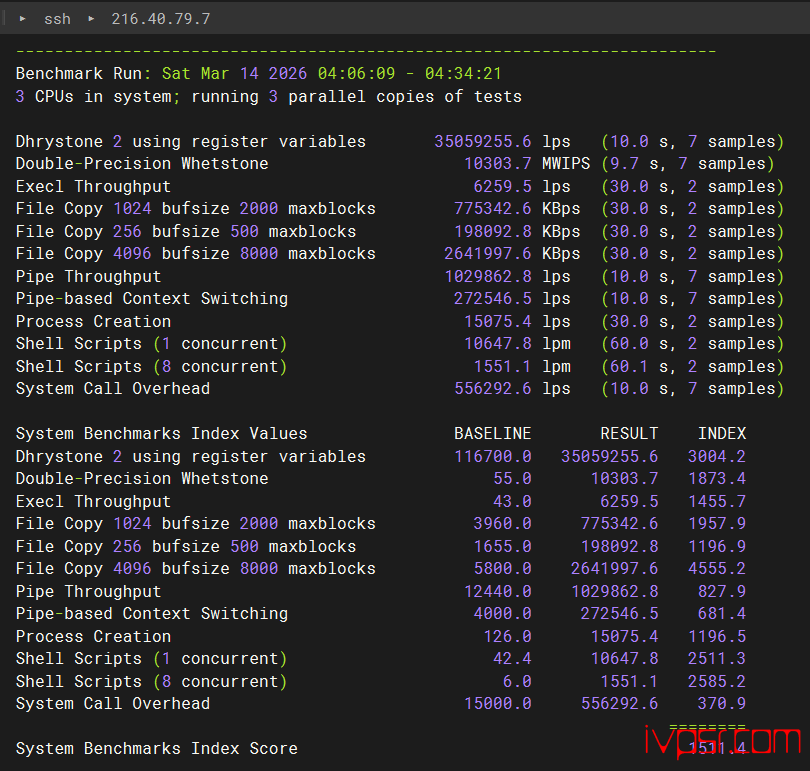Click the File Copy 4096 index value 4555.2
Viewport: 810px width, 771px height.
716,569
